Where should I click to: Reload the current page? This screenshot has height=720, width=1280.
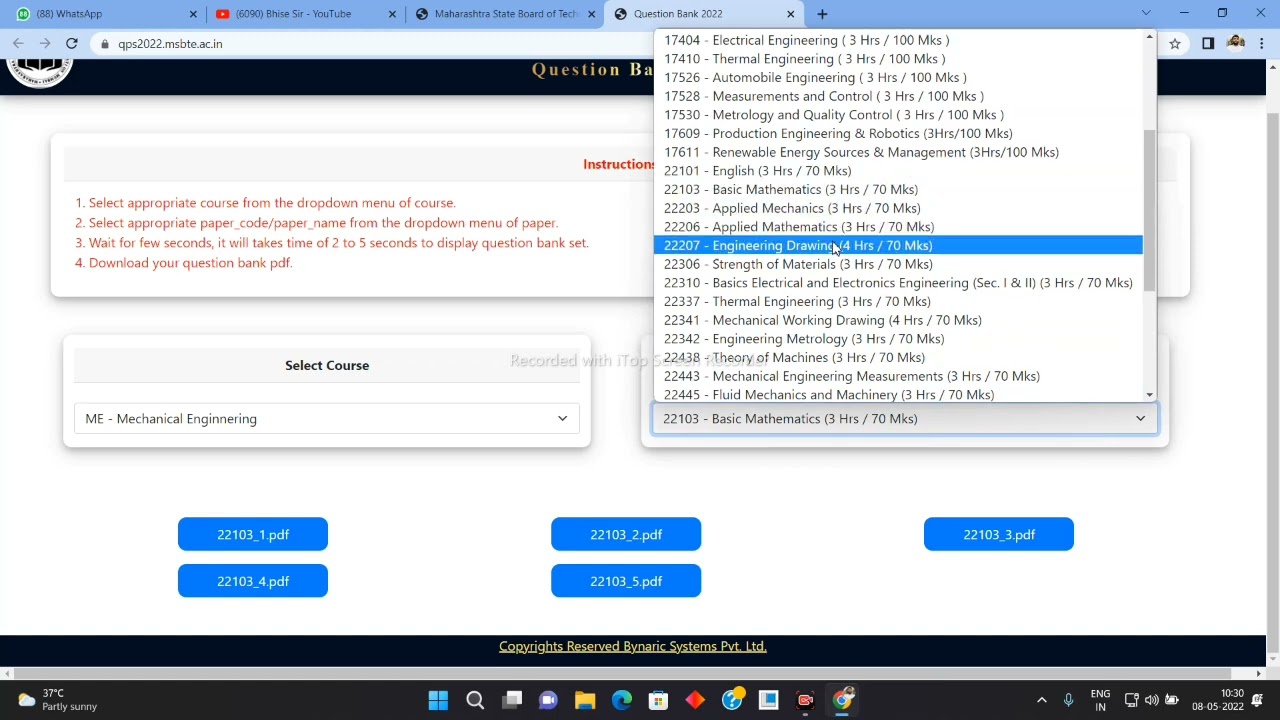tap(72, 44)
